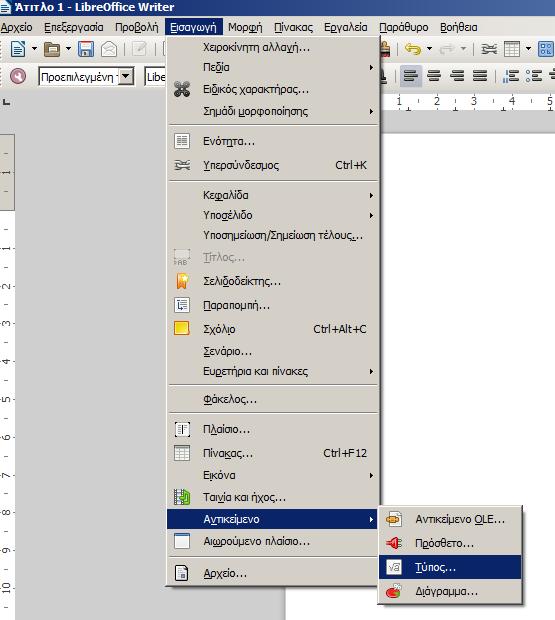
Task: Toggle Justified alignment
Action: (x=480, y=76)
